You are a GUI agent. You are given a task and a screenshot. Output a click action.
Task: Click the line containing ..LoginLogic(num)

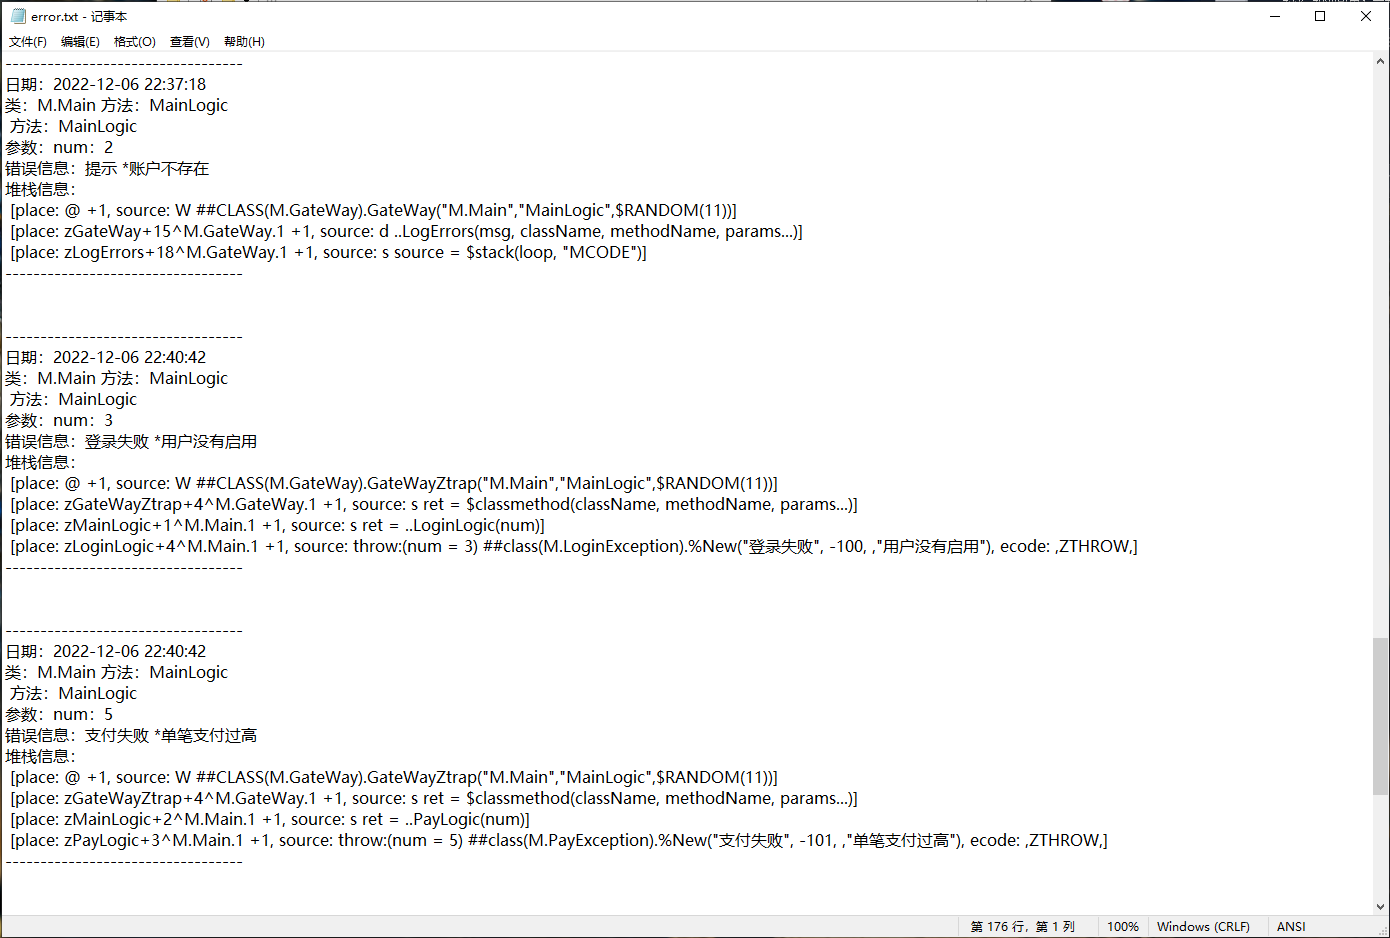tap(277, 525)
